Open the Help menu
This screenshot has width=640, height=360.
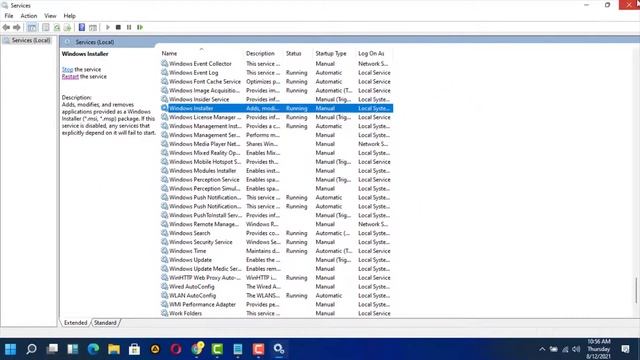coord(69,16)
